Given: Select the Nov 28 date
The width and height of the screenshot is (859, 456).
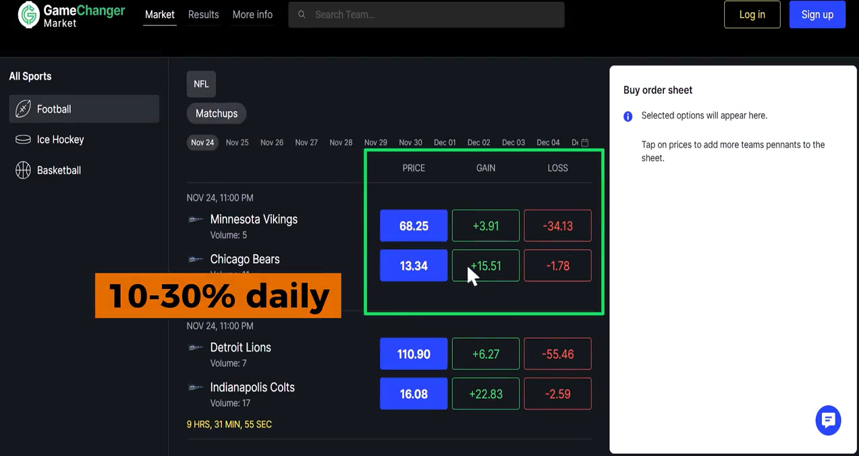Looking at the screenshot, I should coord(341,142).
